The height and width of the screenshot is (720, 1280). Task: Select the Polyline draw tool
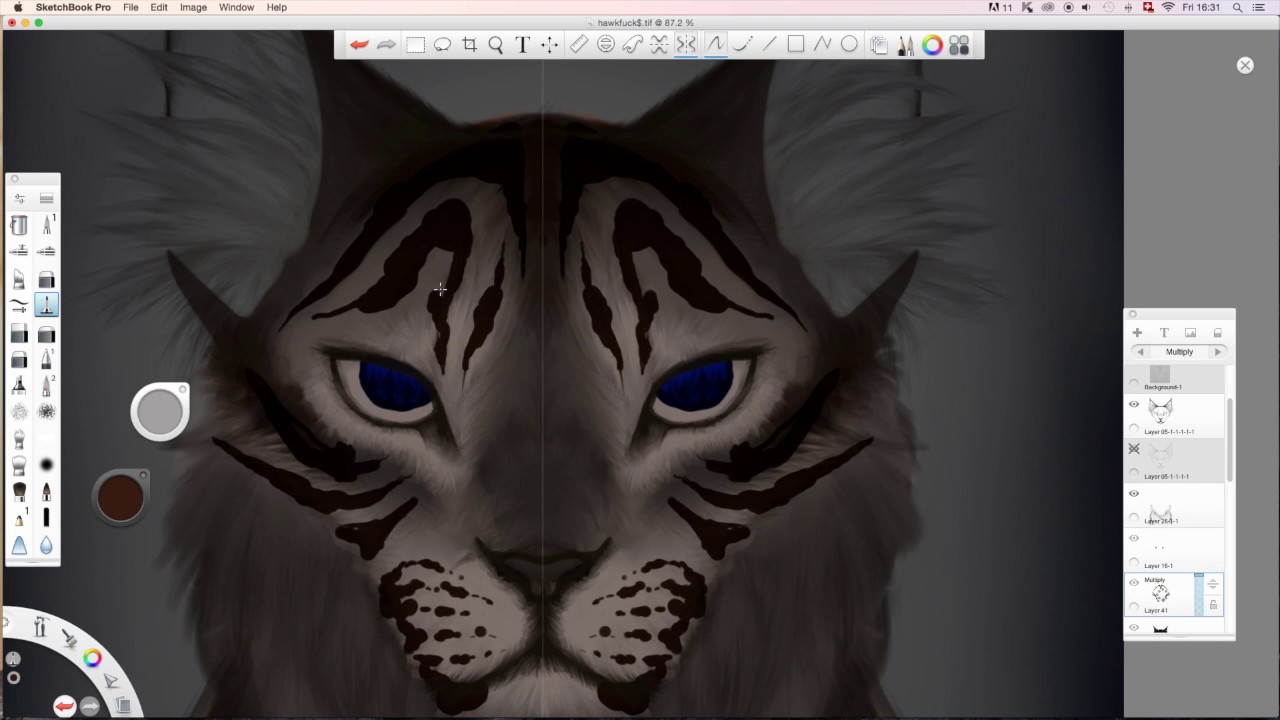point(822,44)
